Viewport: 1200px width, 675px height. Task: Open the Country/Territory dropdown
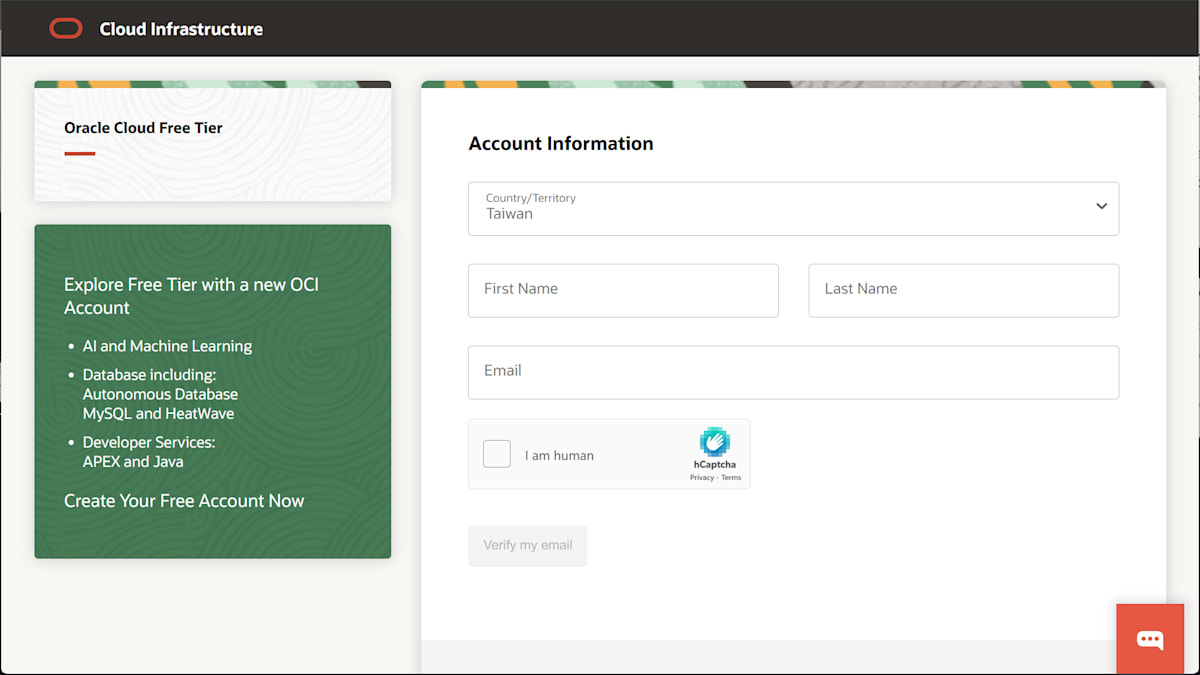coord(793,209)
